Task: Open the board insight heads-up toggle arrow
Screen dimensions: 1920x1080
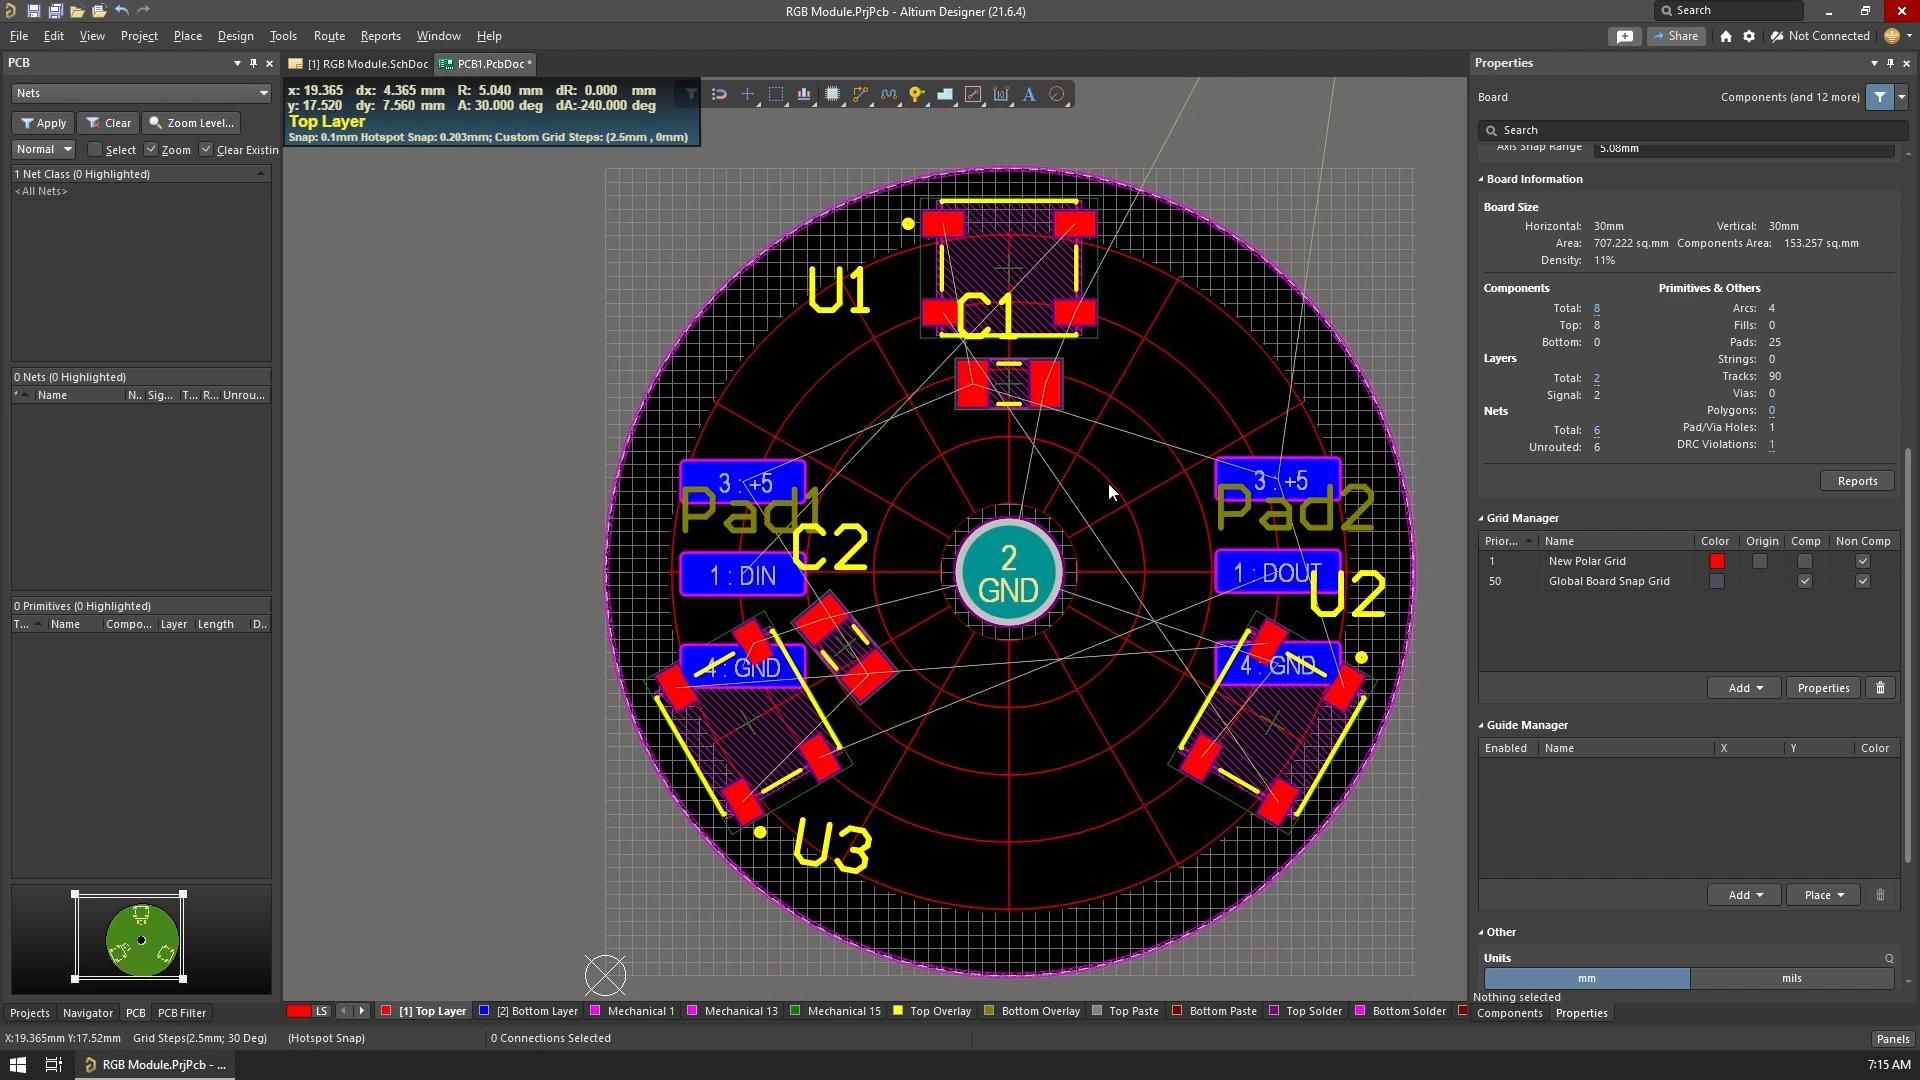Action: (x=688, y=93)
